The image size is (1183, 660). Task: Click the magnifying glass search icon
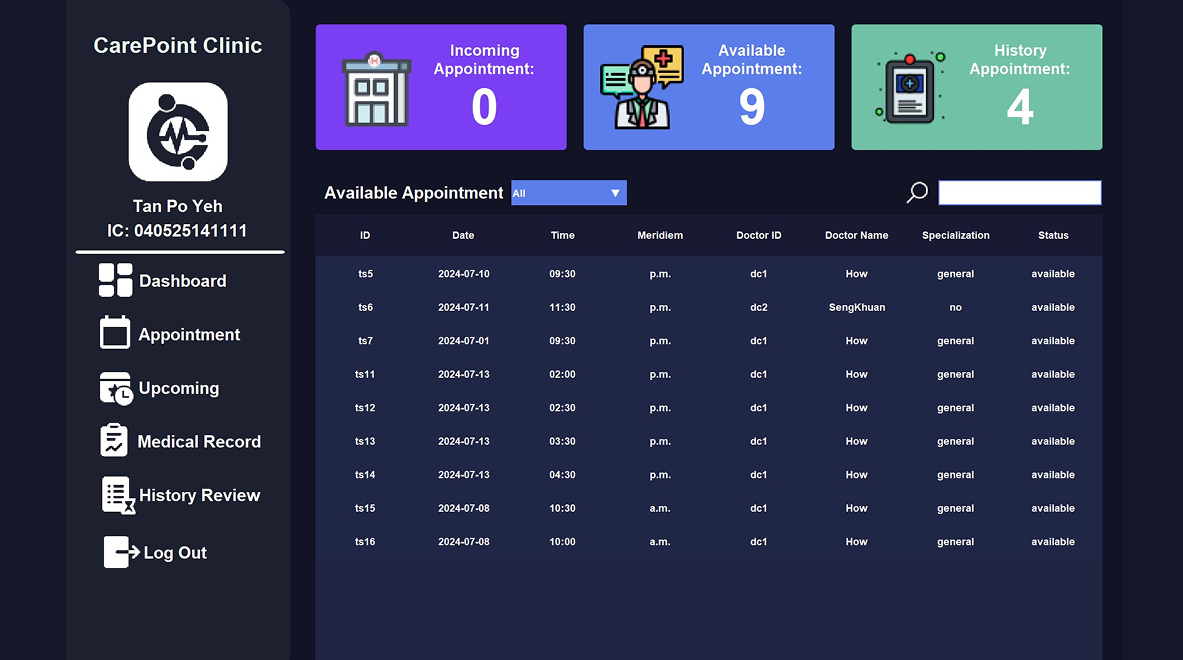(x=917, y=193)
